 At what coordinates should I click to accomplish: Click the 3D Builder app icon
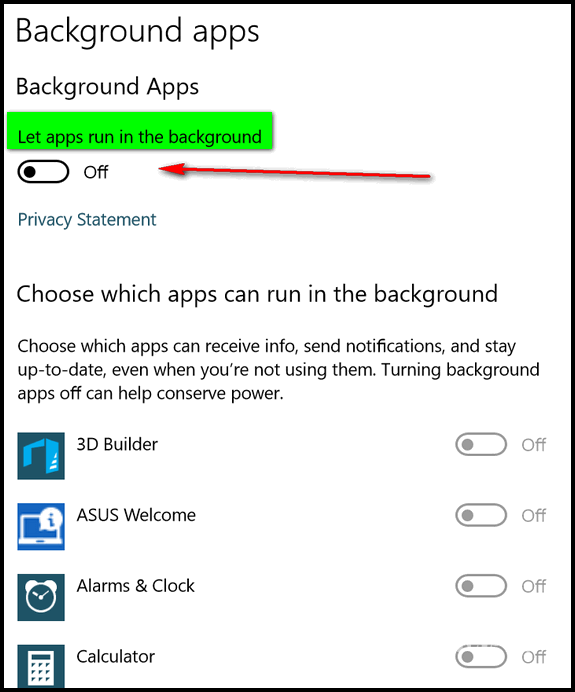[41, 456]
